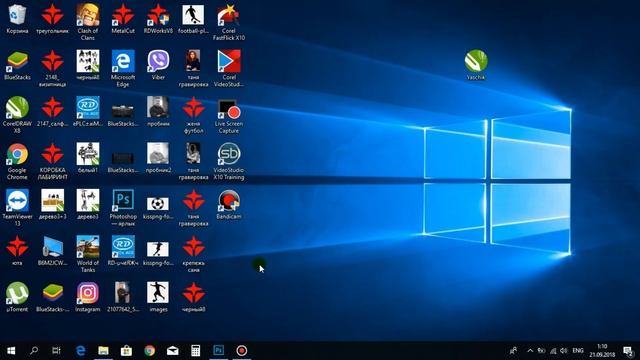Open VideoStudio X10 Training shortcut
Screen dimensions: 640x360
pyautogui.click(x=229, y=162)
